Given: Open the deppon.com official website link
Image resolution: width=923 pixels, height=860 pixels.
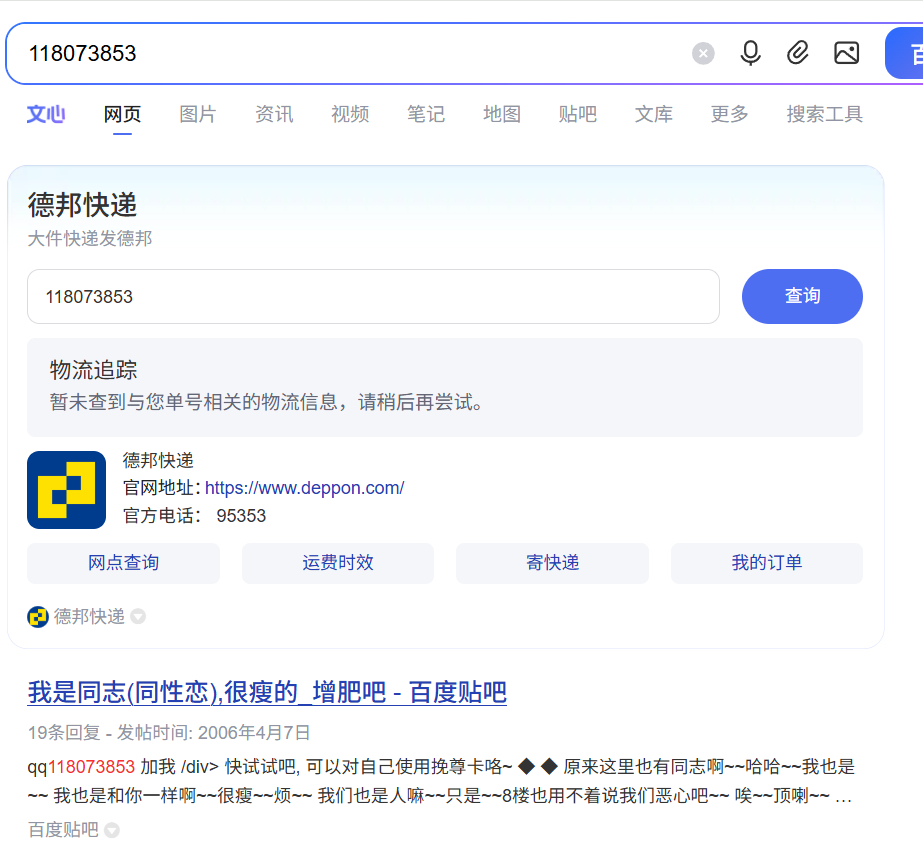Looking at the screenshot, I should [304, 488].
